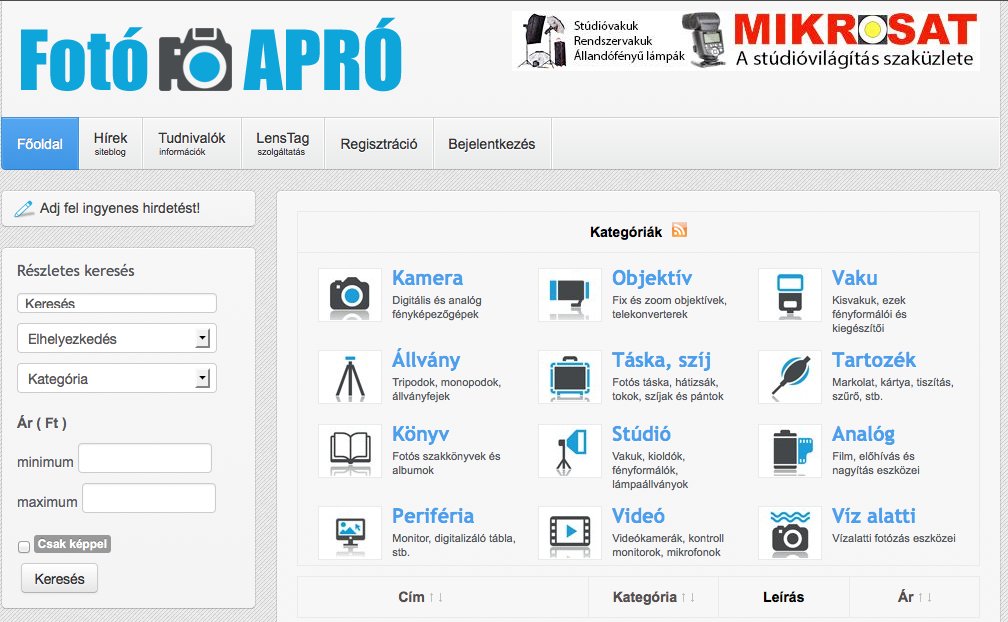Expand the Elhelyezkedés dropdown
Viewport: 1008px width, 622px height.
[117, 339]
